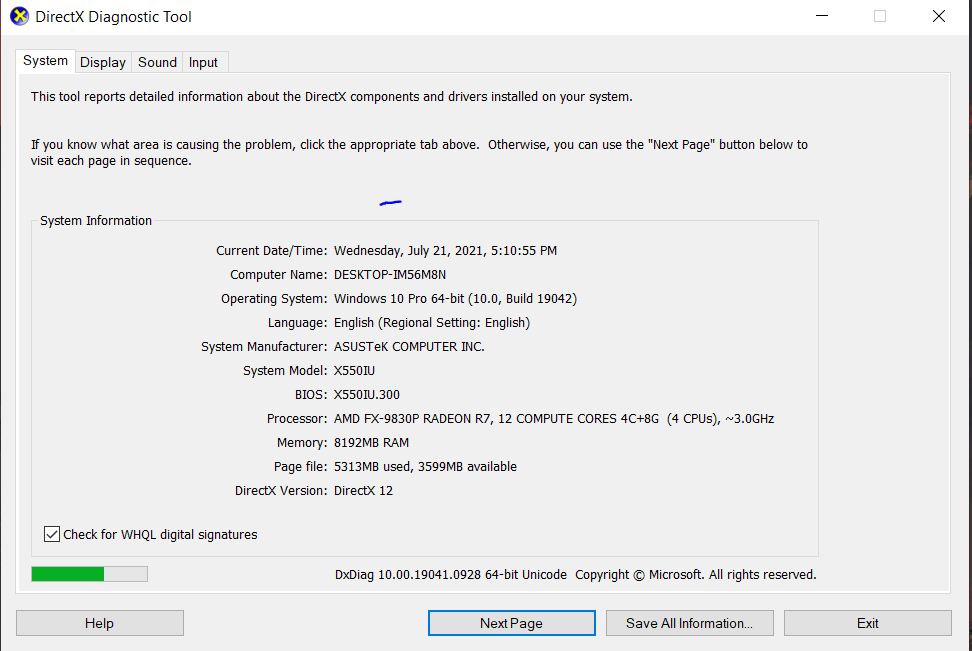
Task: Click the "System Manufacturer:" label
Action: (x=264, y=347)
